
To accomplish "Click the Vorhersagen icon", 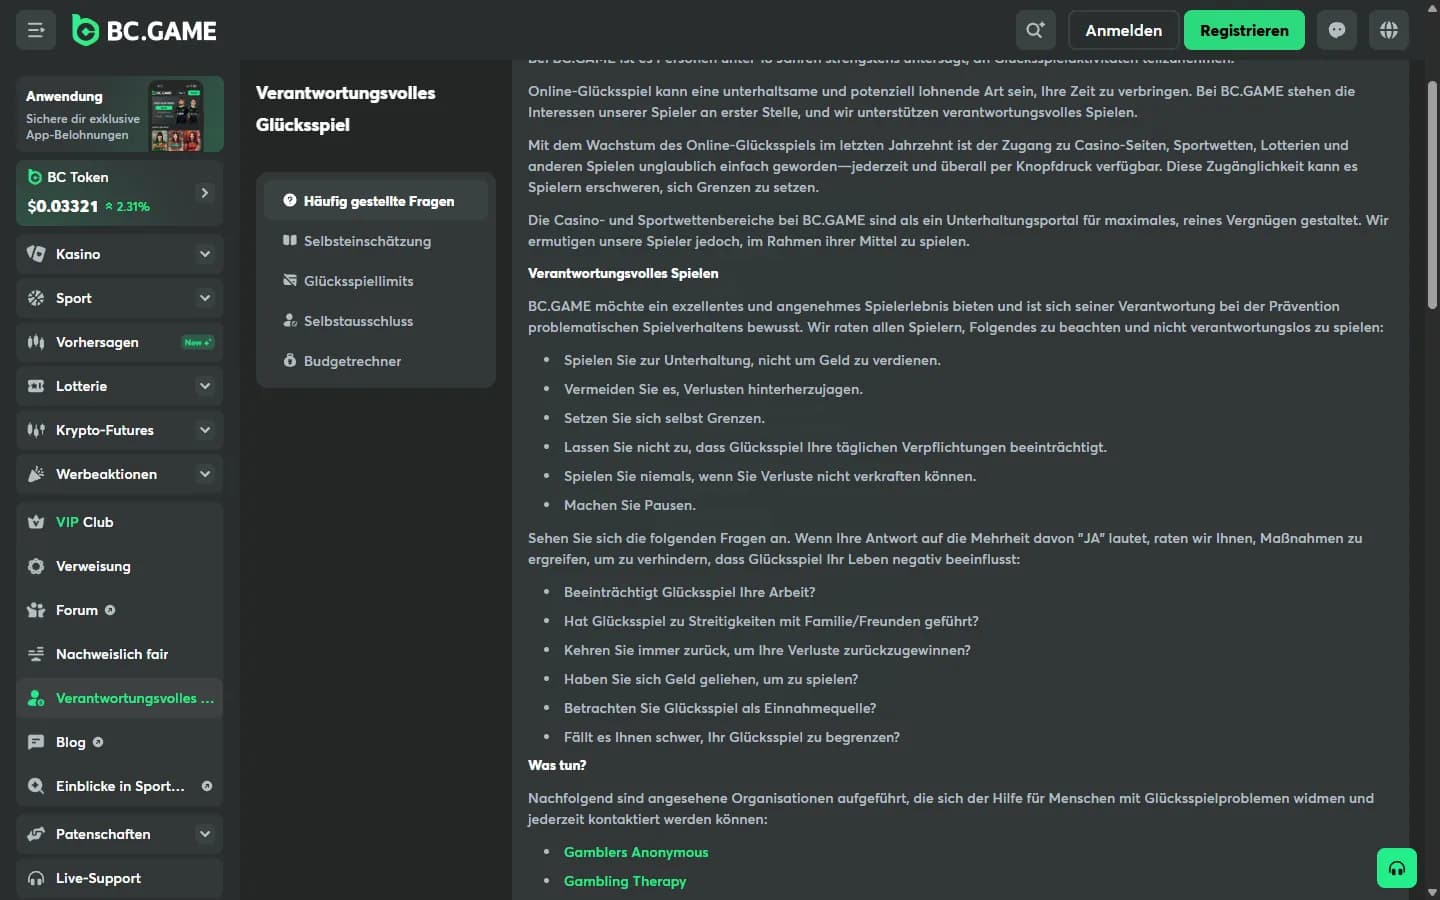I will click(x=36, y=342).
